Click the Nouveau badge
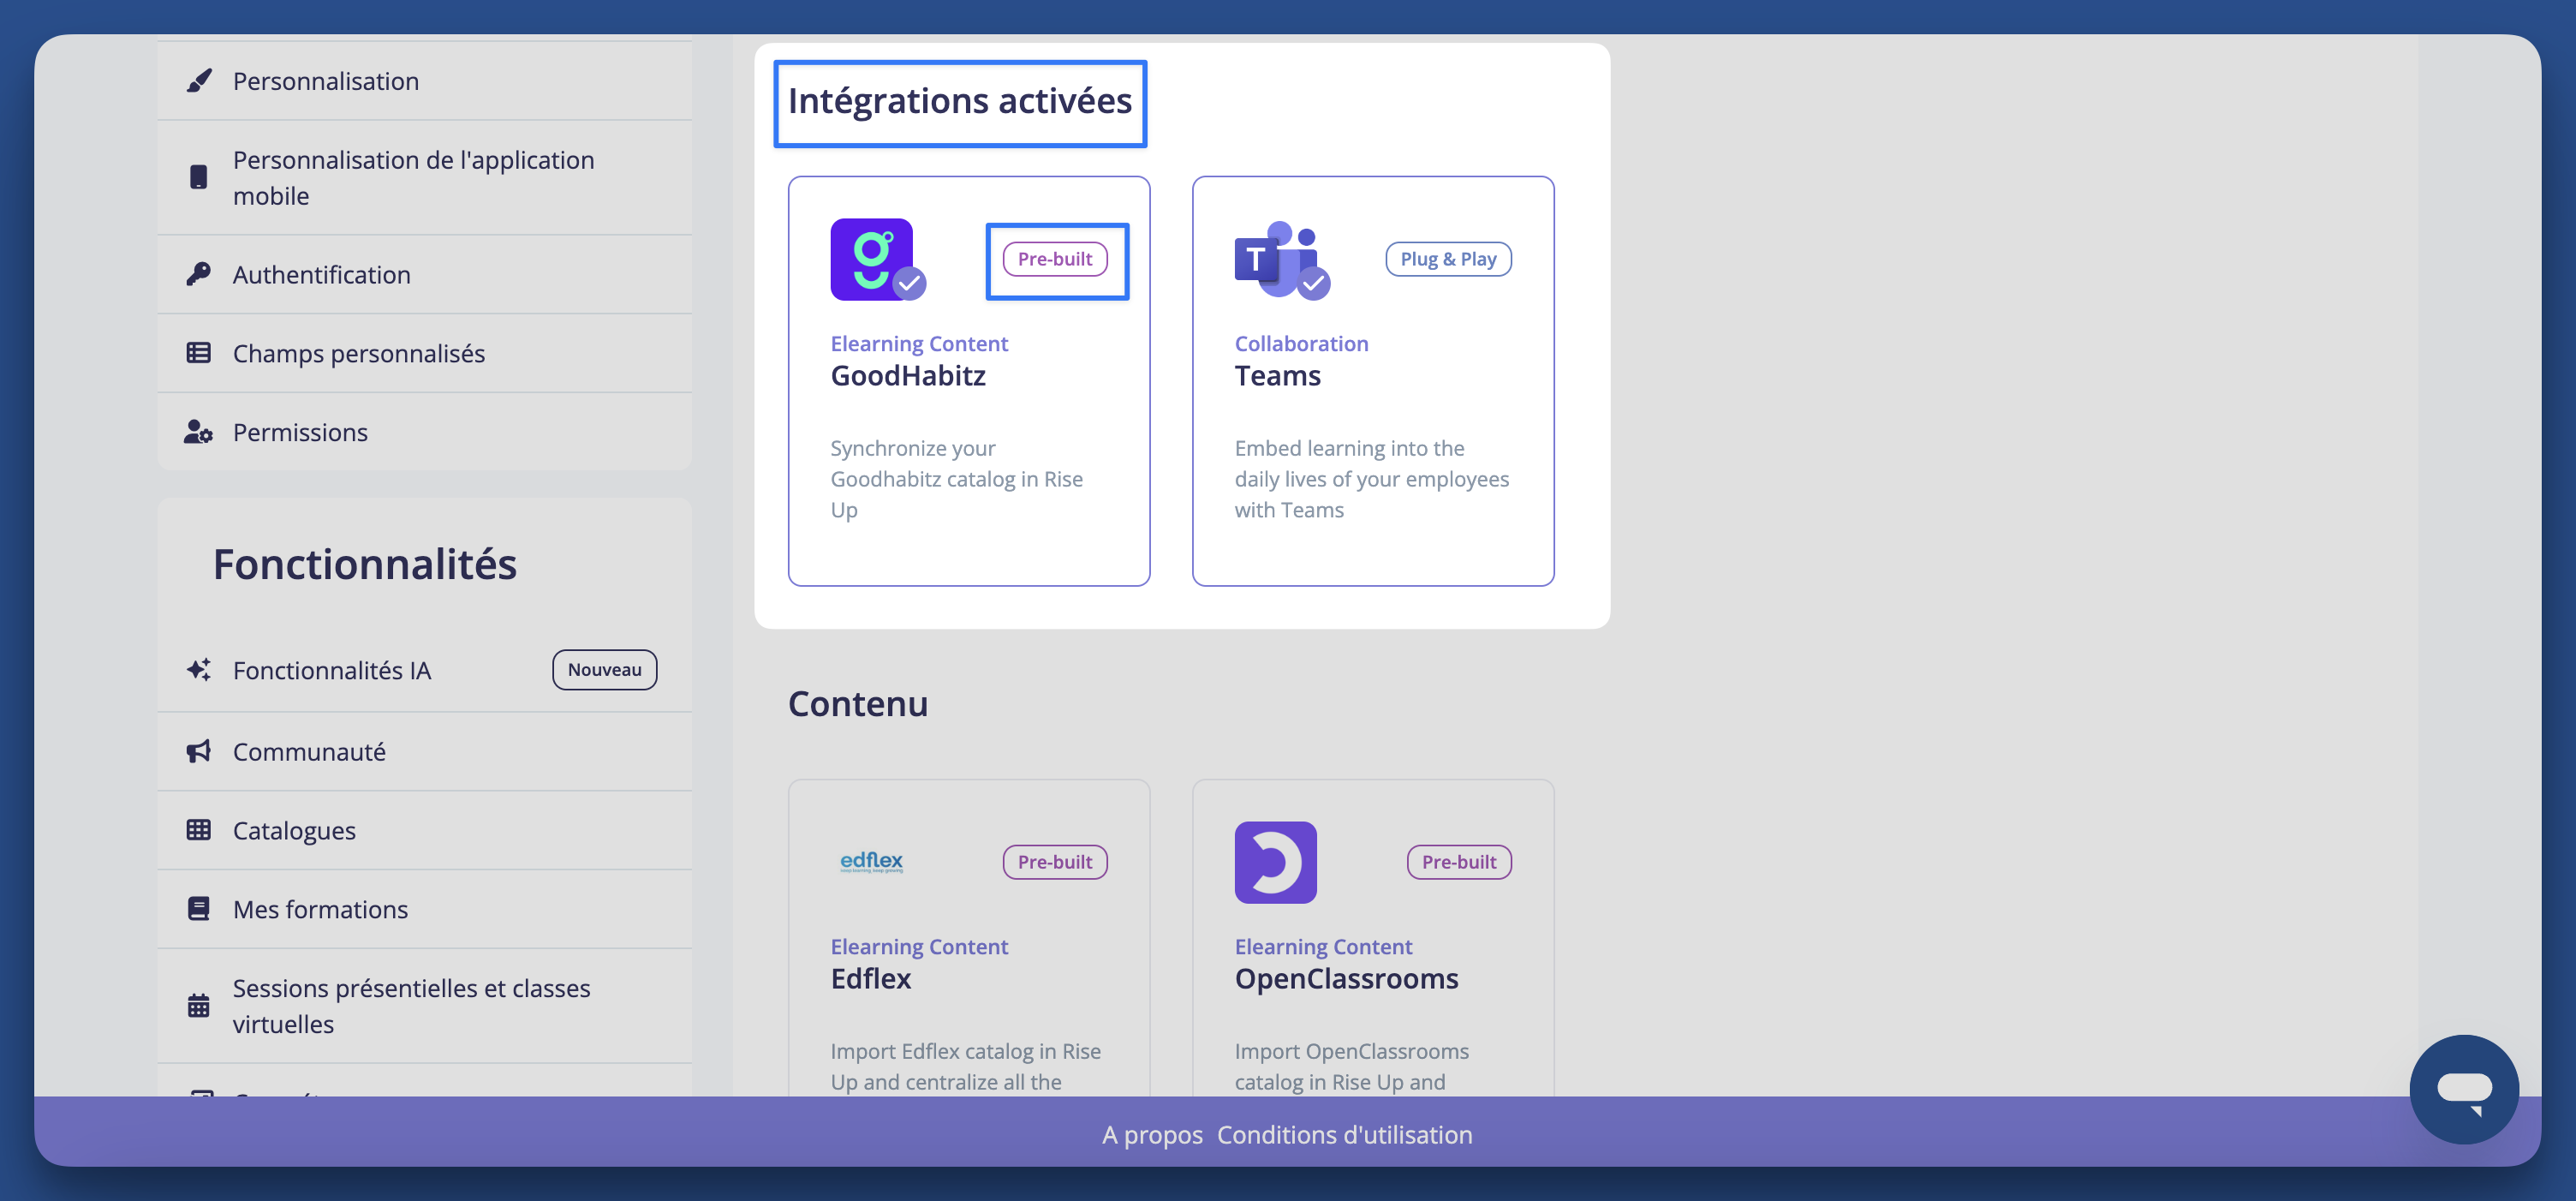This screenshot has height=1201, width=2576. click(x=605, y=670)
